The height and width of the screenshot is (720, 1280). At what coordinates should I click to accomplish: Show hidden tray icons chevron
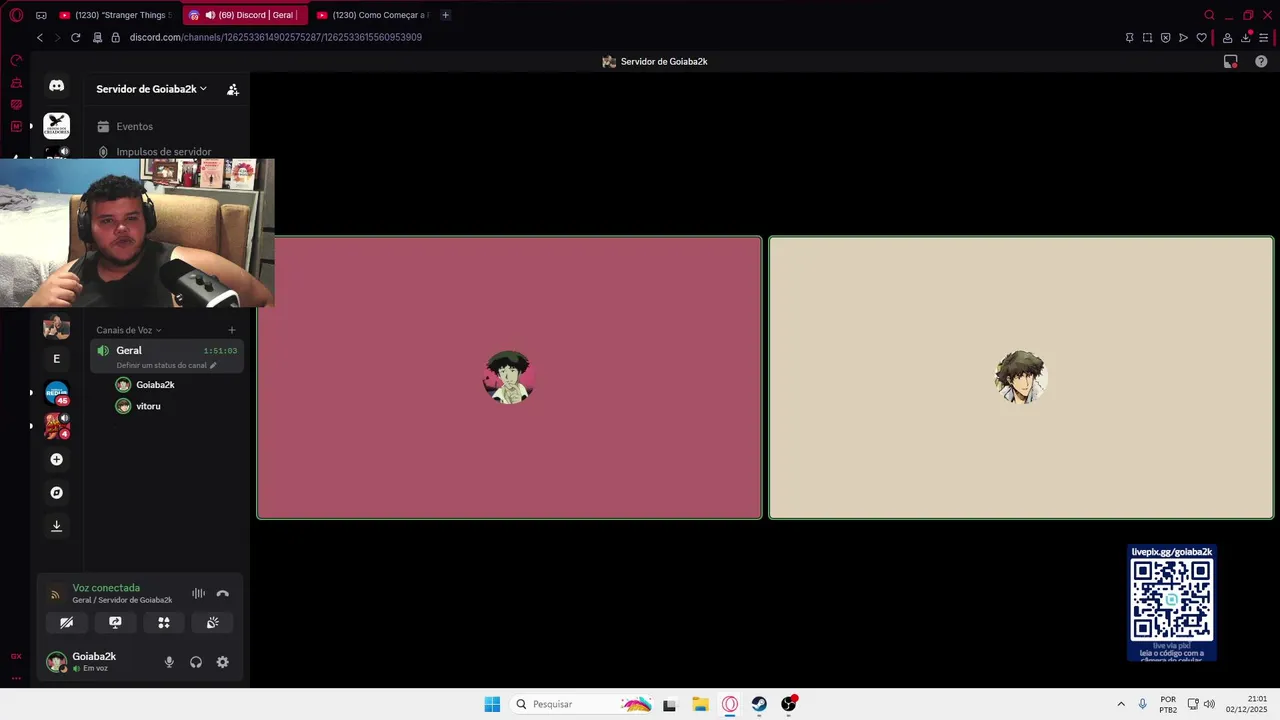(1121, 704)
